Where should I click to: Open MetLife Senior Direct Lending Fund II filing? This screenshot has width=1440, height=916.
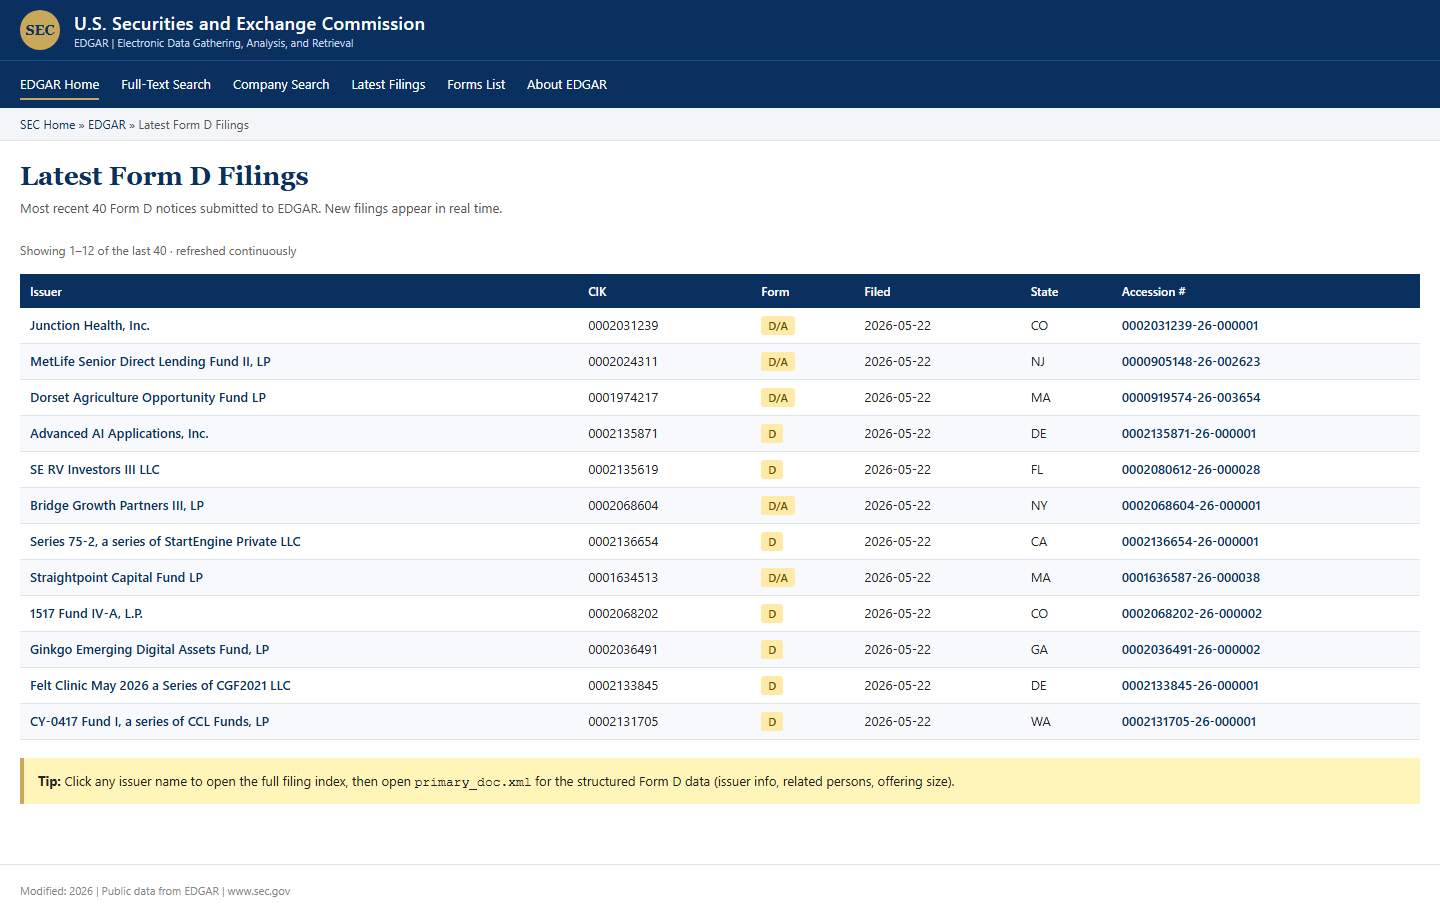pos(150,362)
